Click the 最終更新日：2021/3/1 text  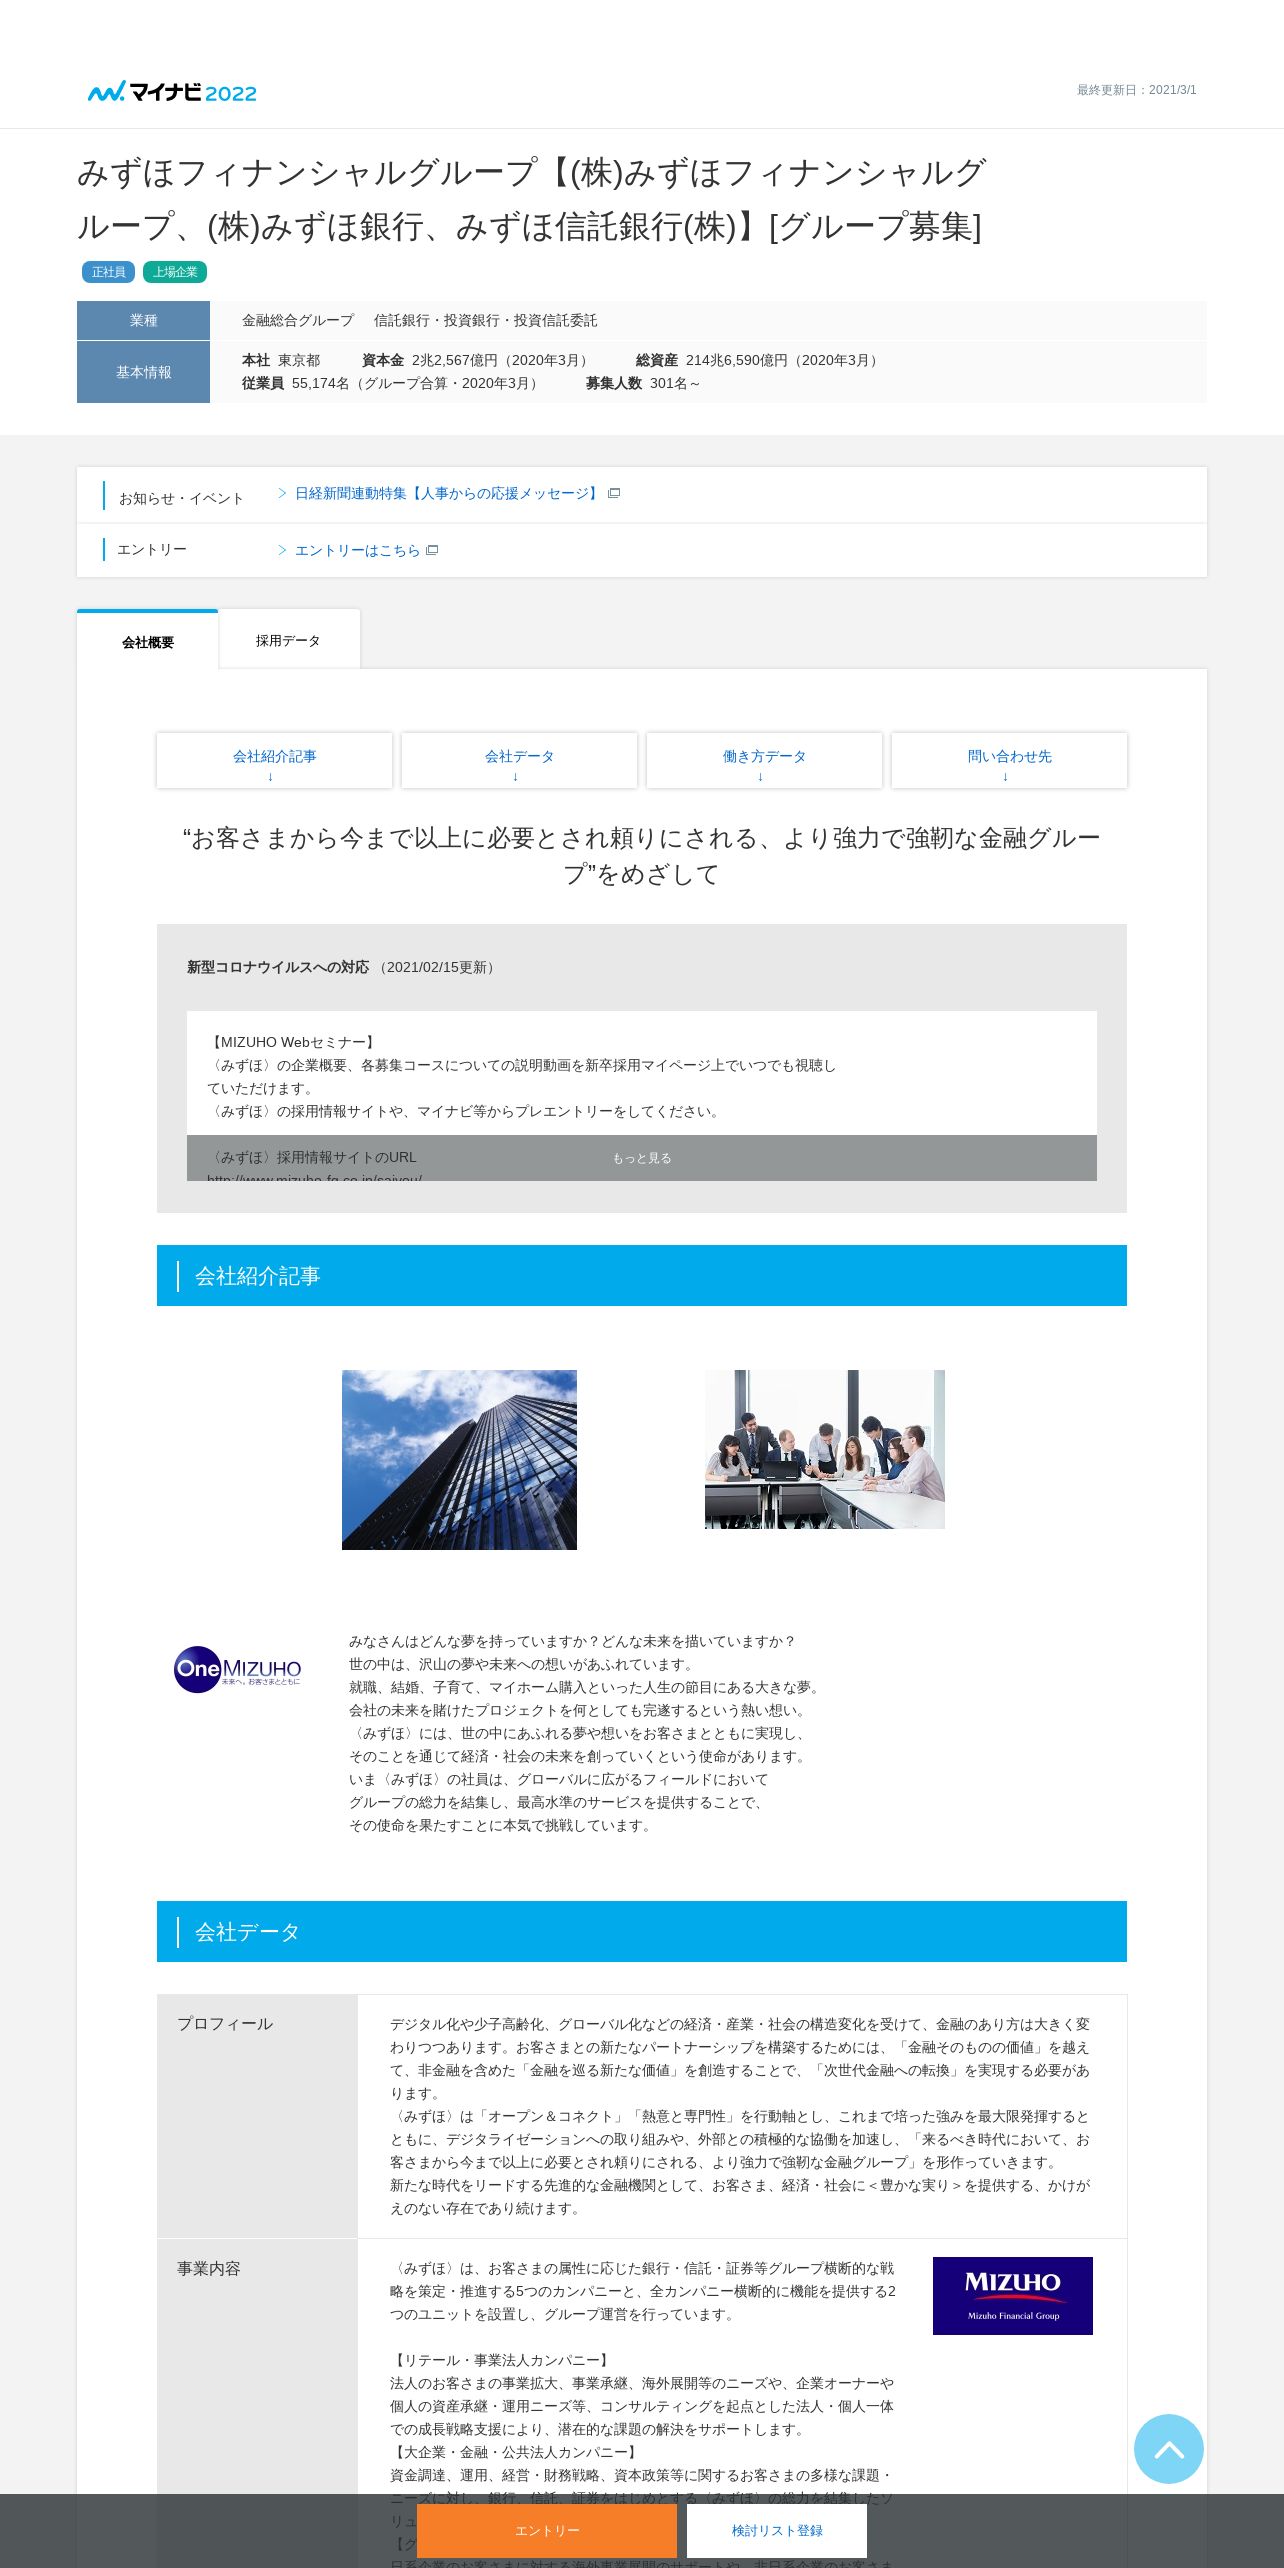coord(1136,90)
